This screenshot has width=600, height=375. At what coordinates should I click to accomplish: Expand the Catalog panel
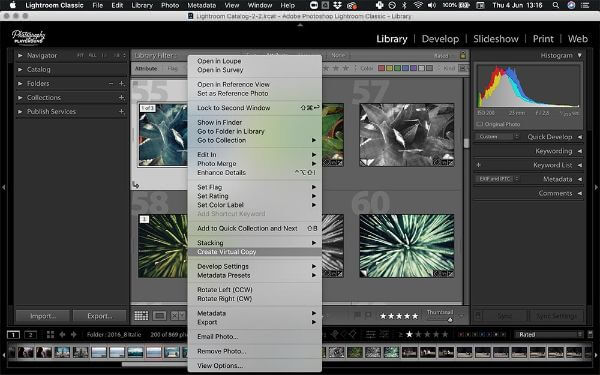tap(20, 70)
